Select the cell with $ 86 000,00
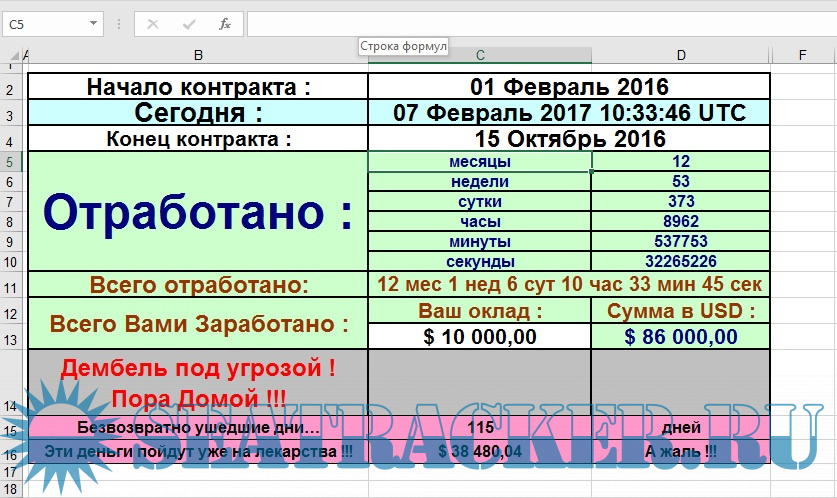 [680, 337]
